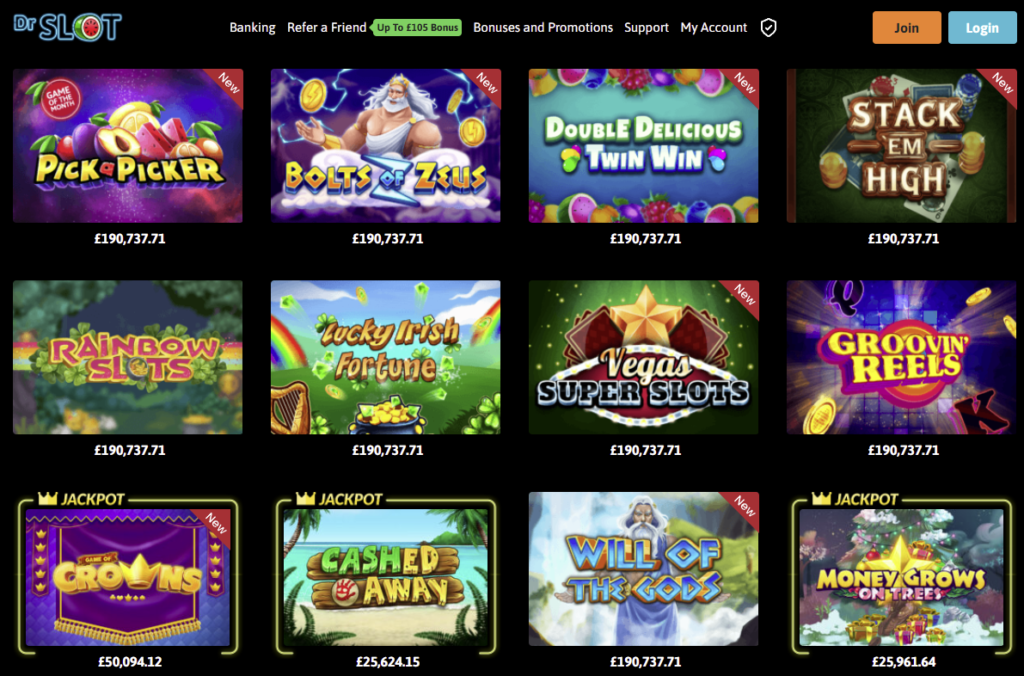Click the orange Join button

[906, 27]
